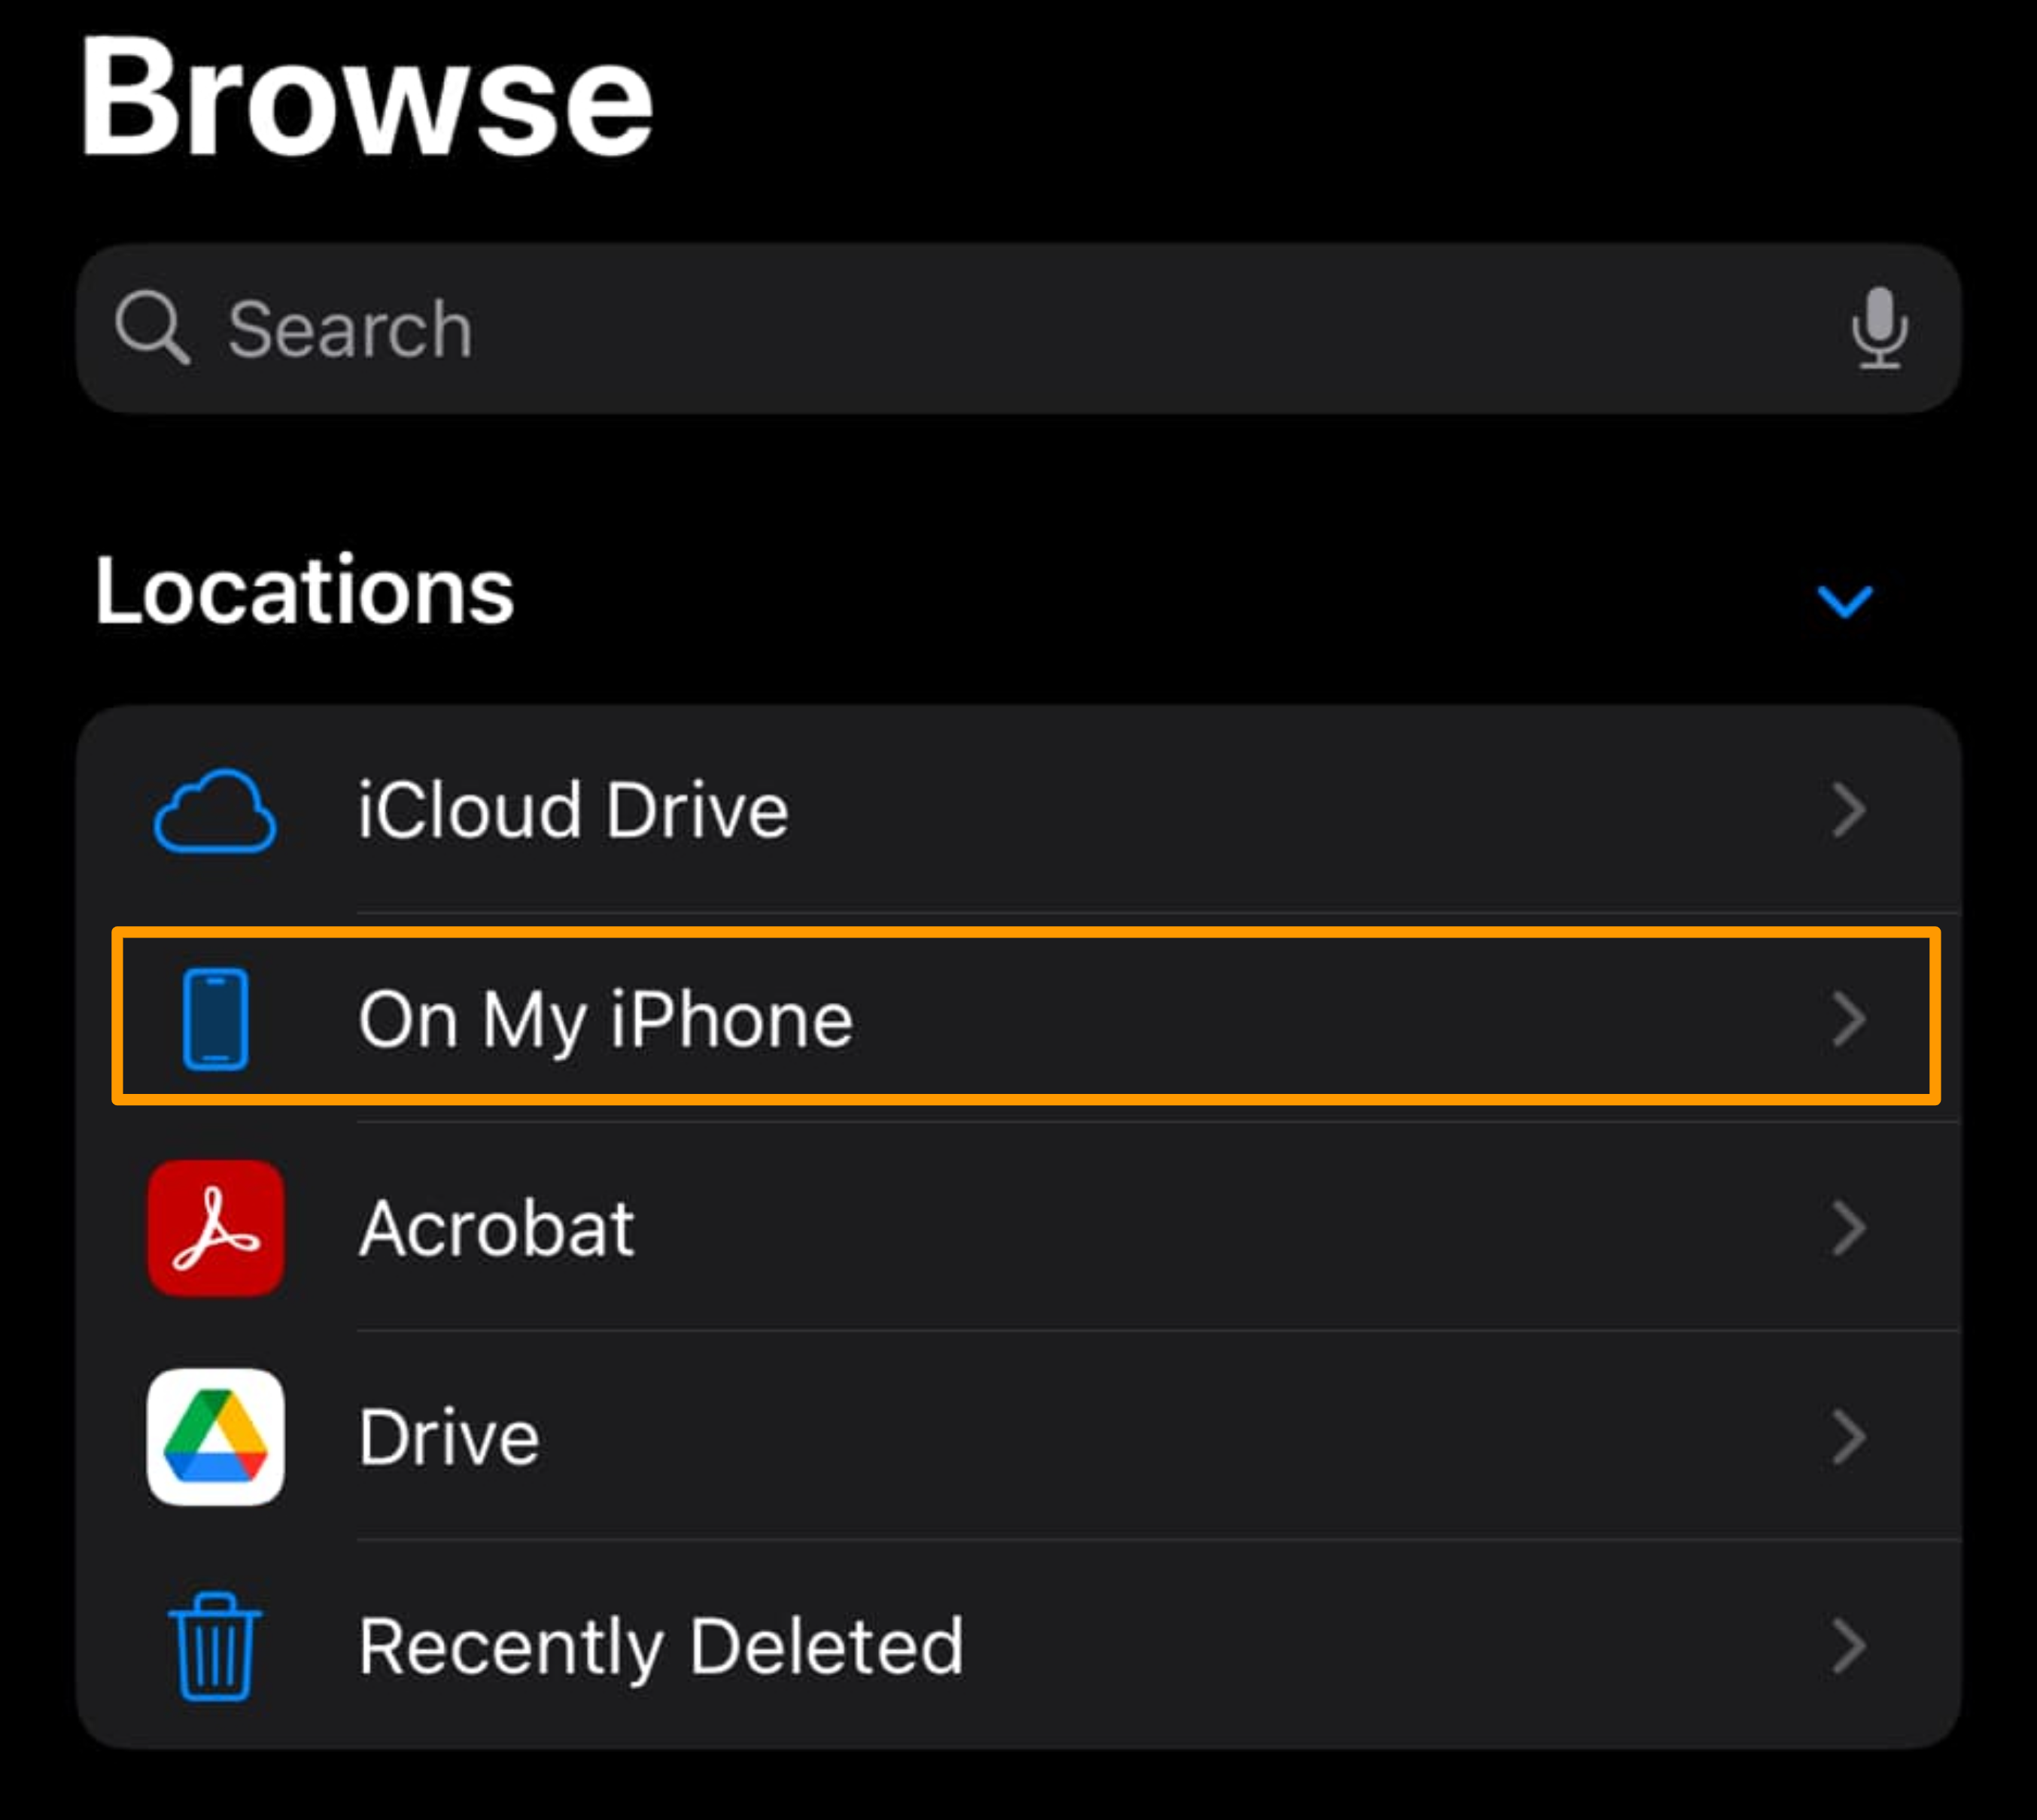This screenshot has height=1820, width=2037.
Task: Open the iCloud Drive location
Action: [x=573, y=811]
